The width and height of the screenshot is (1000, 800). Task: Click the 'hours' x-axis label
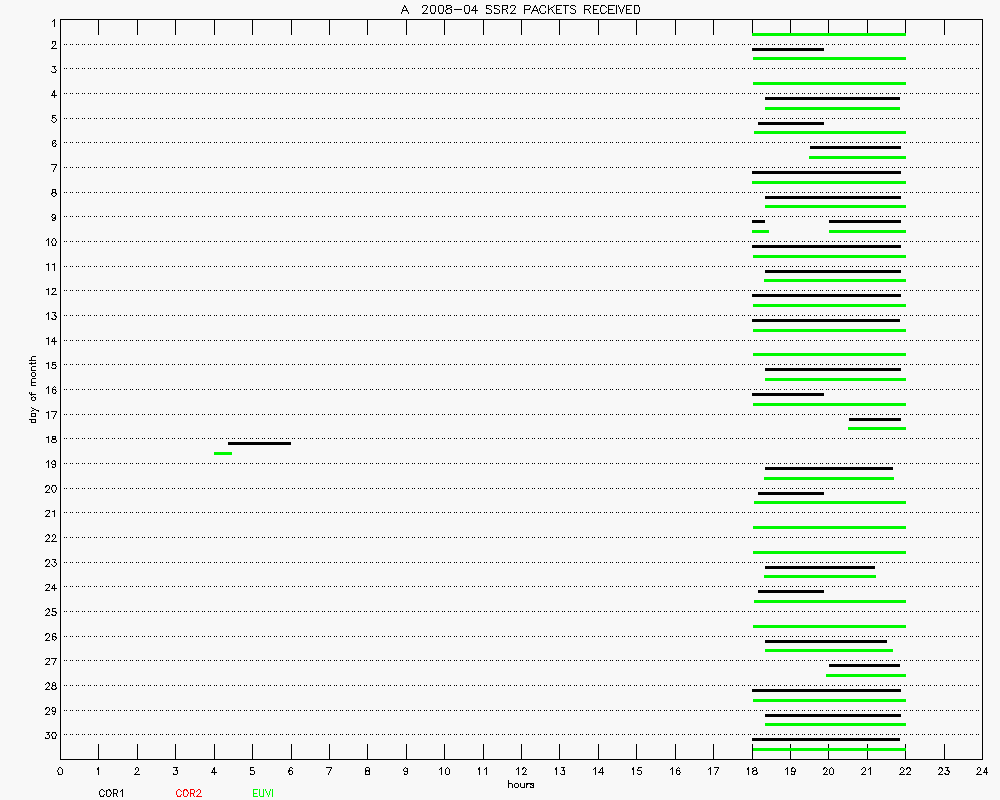pyautogui.click(x=520, y=784)
